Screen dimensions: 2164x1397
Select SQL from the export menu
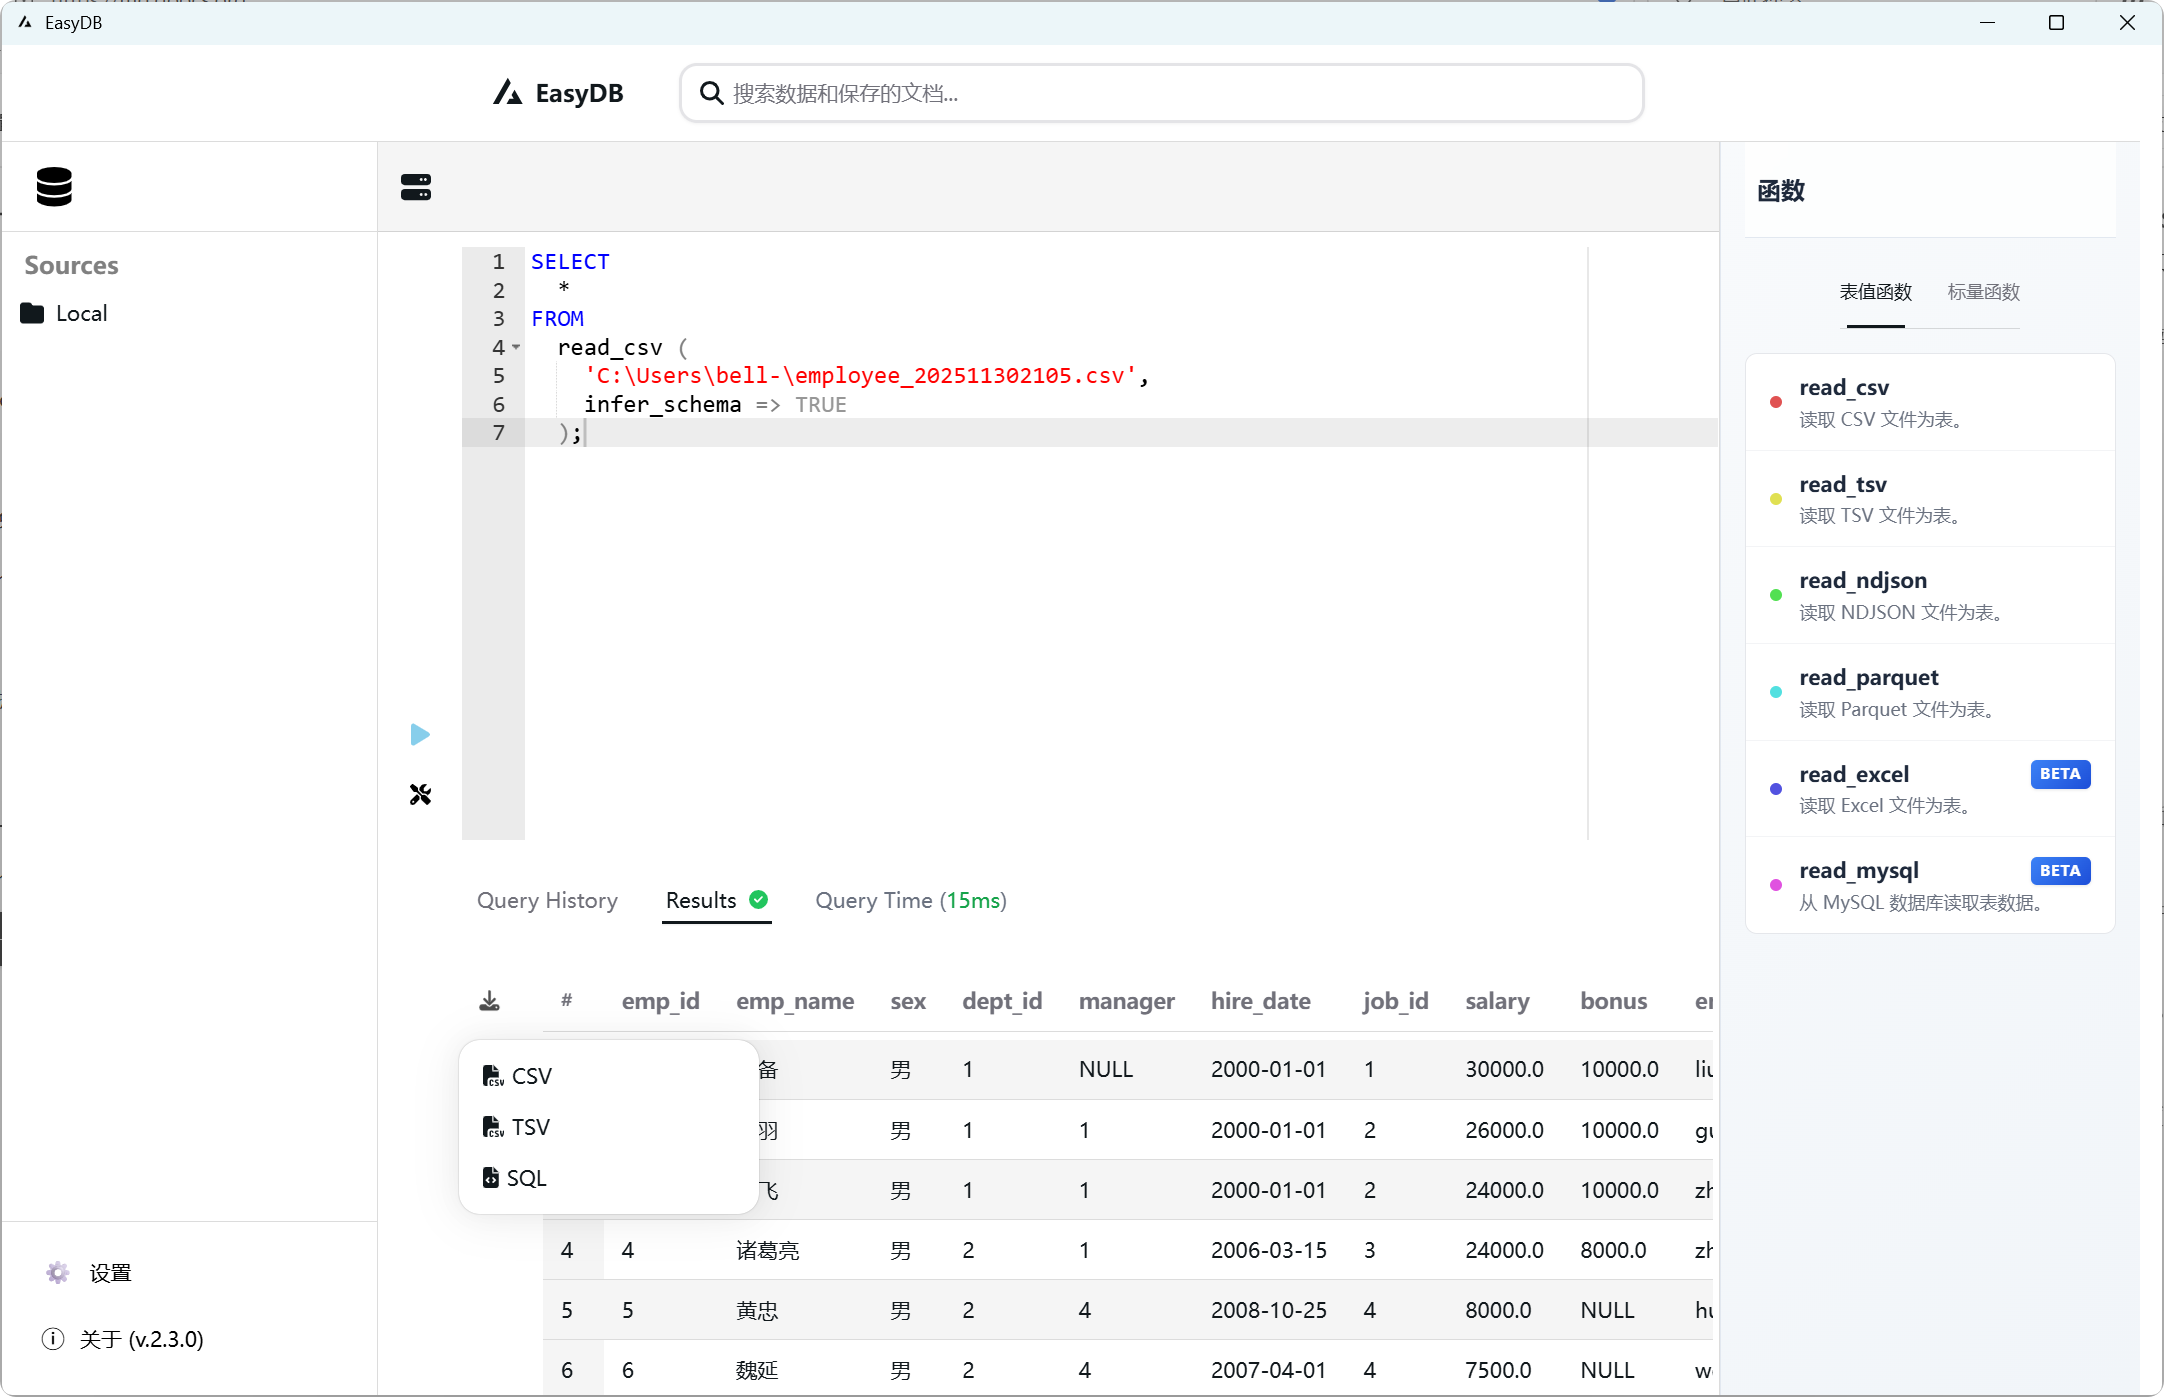[x=526, y=1177]
